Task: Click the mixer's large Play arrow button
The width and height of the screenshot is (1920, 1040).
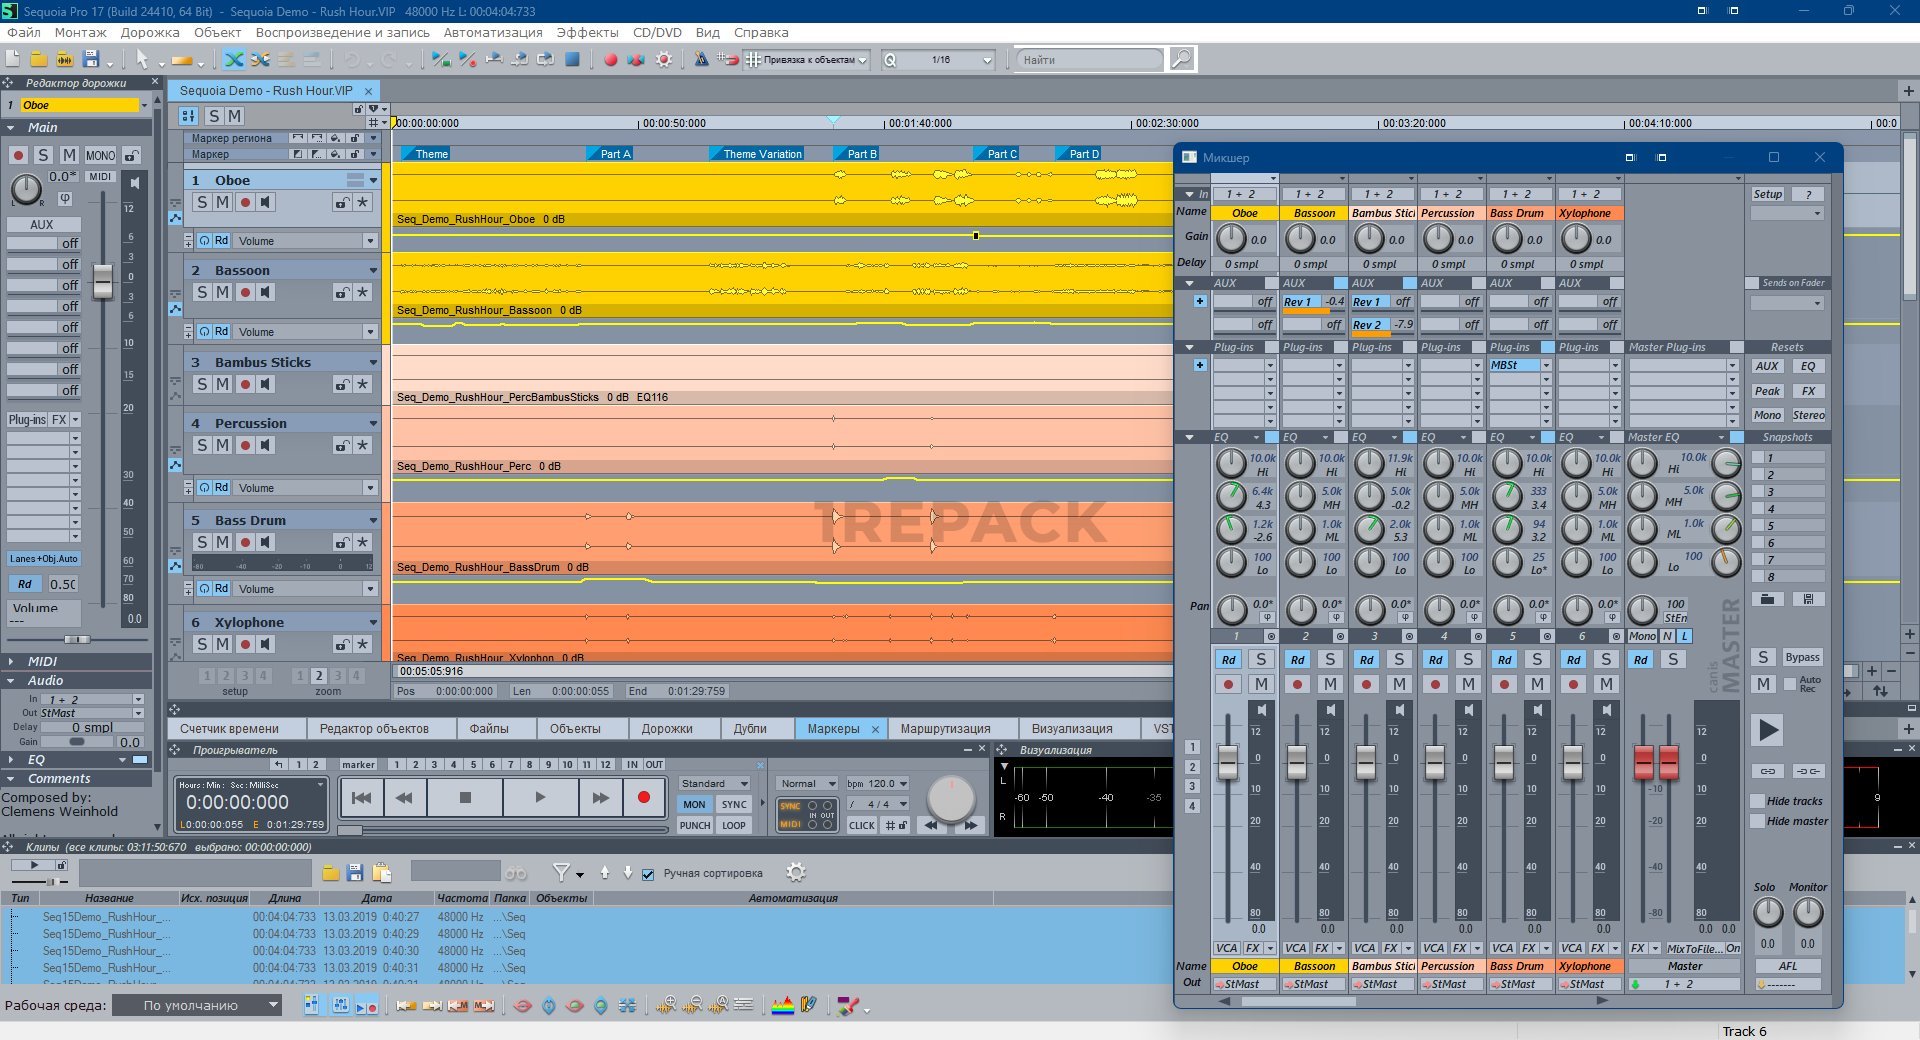Action: pyautogui.click(x=1768, y=730)
